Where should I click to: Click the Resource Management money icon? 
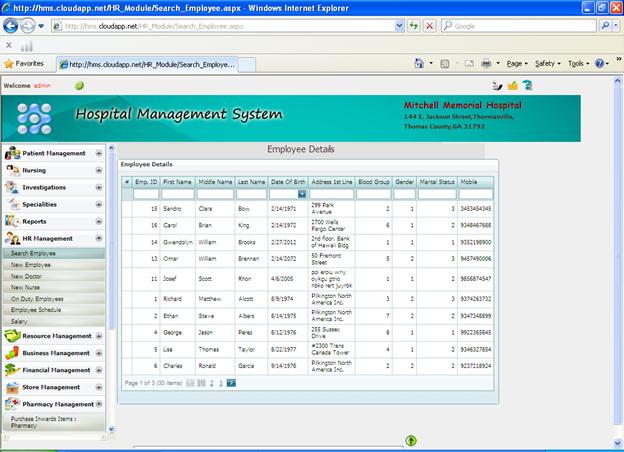click(x=13, y=336)
